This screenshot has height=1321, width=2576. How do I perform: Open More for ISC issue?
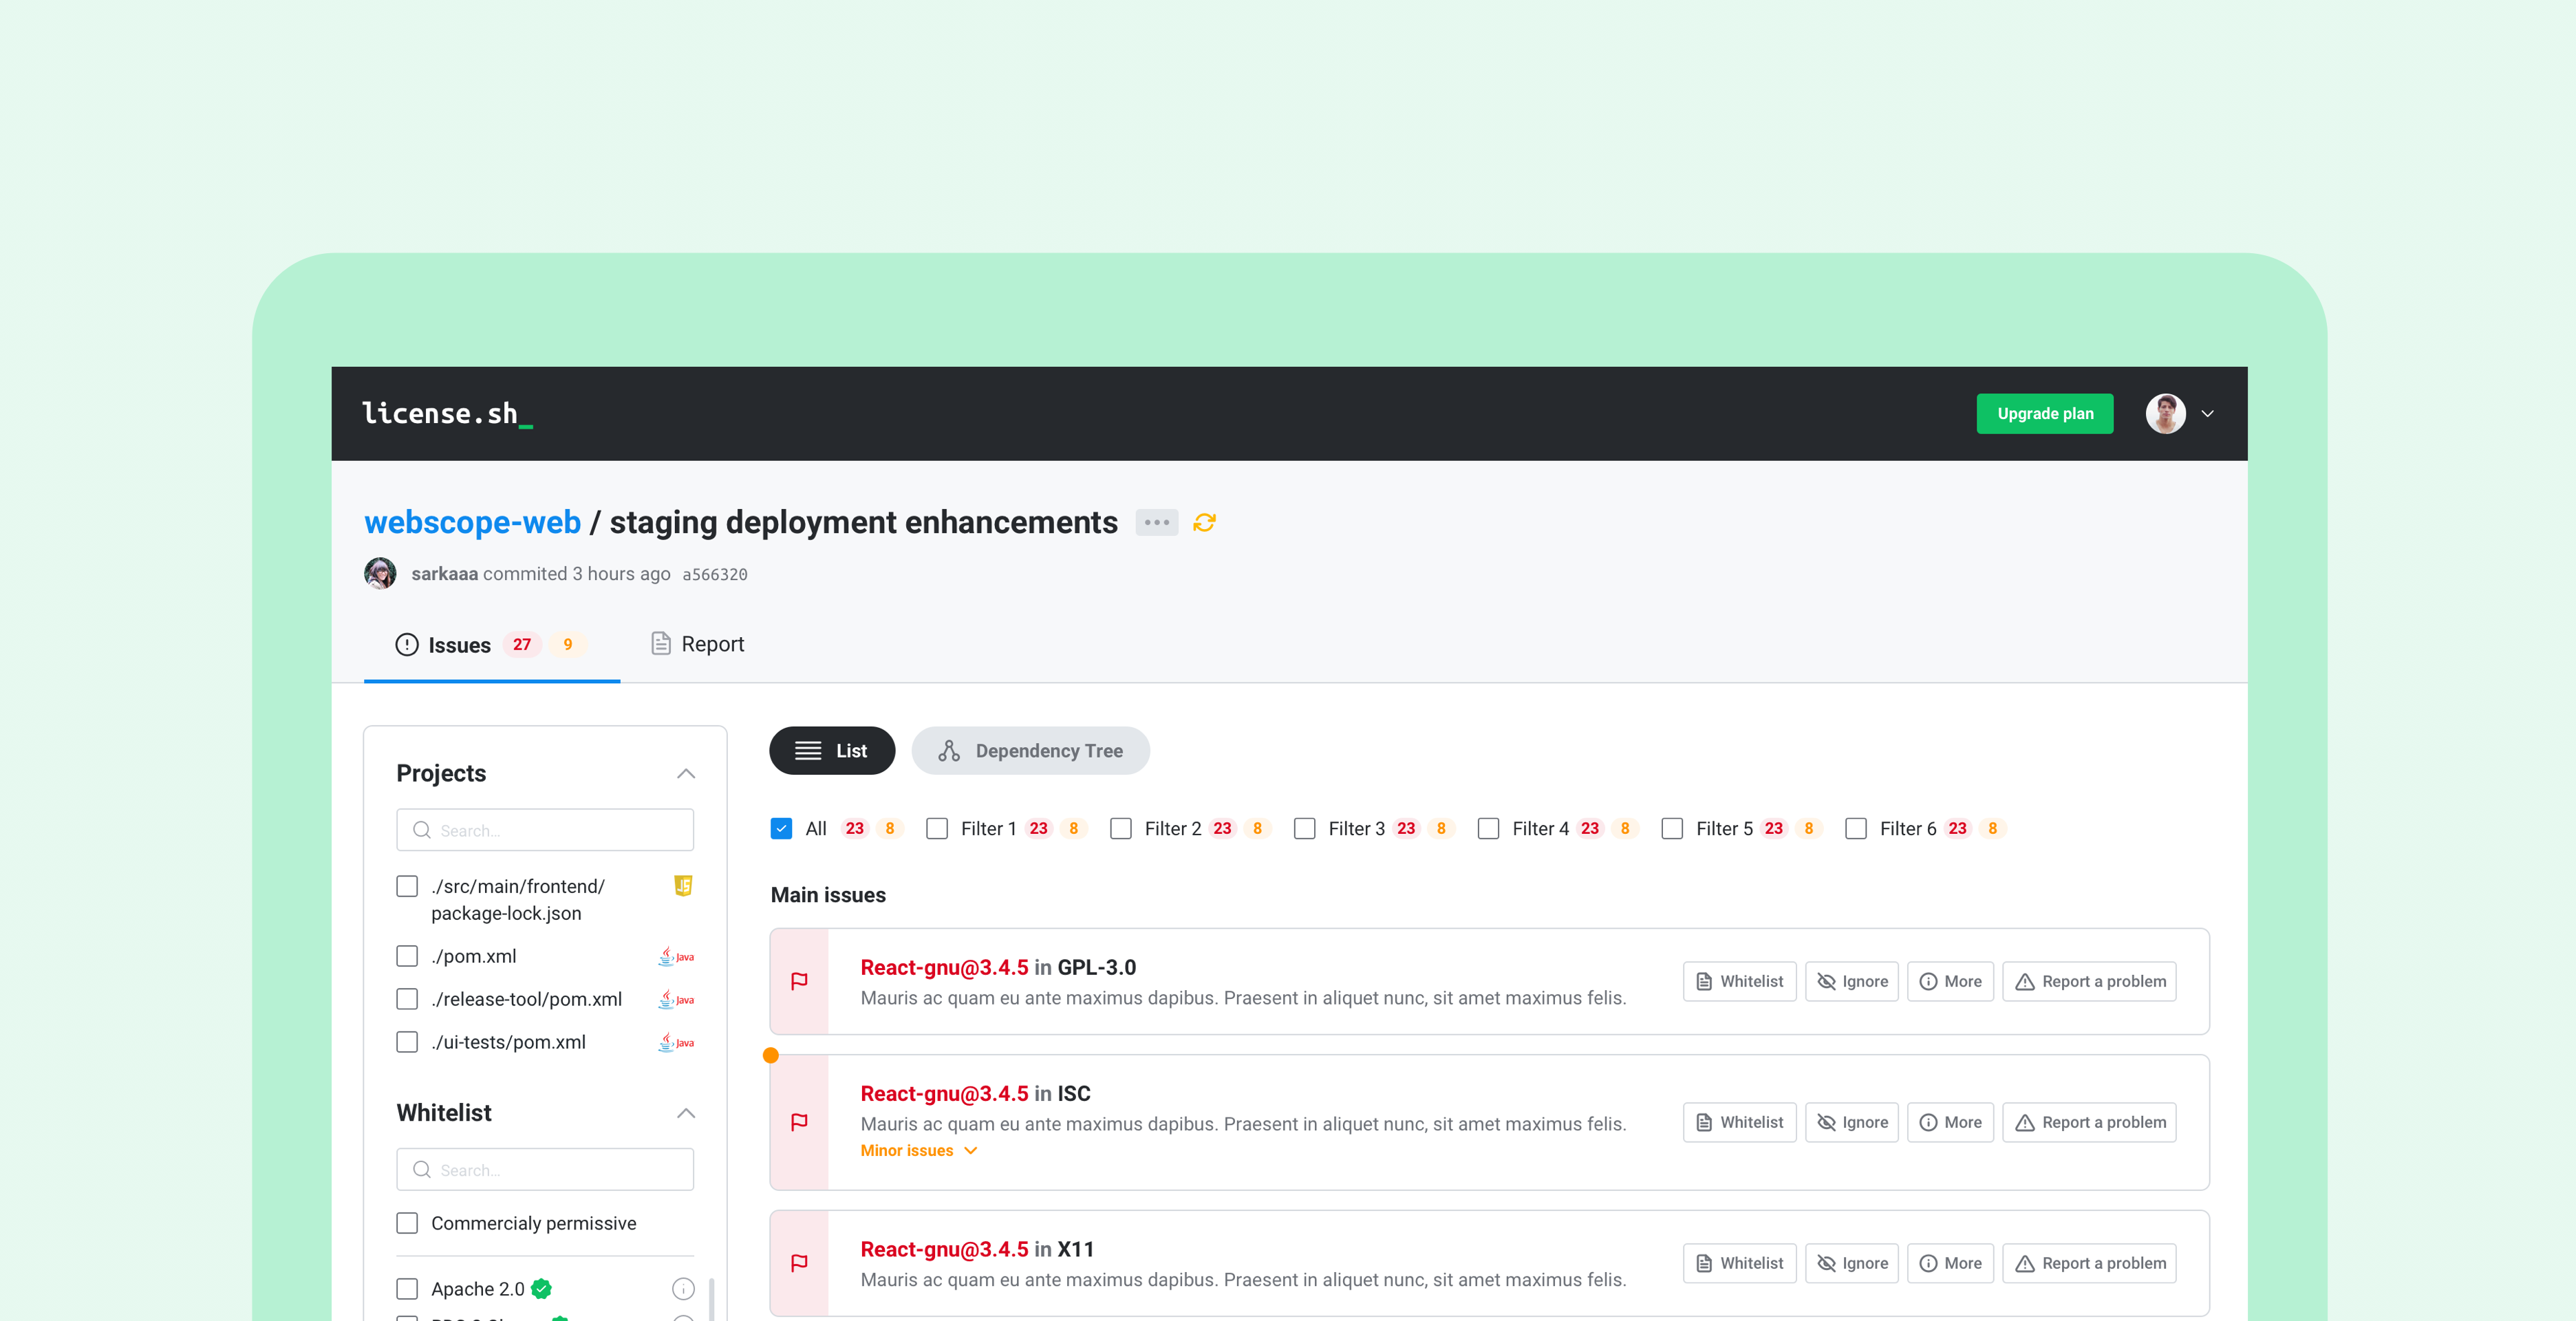1951,1123
